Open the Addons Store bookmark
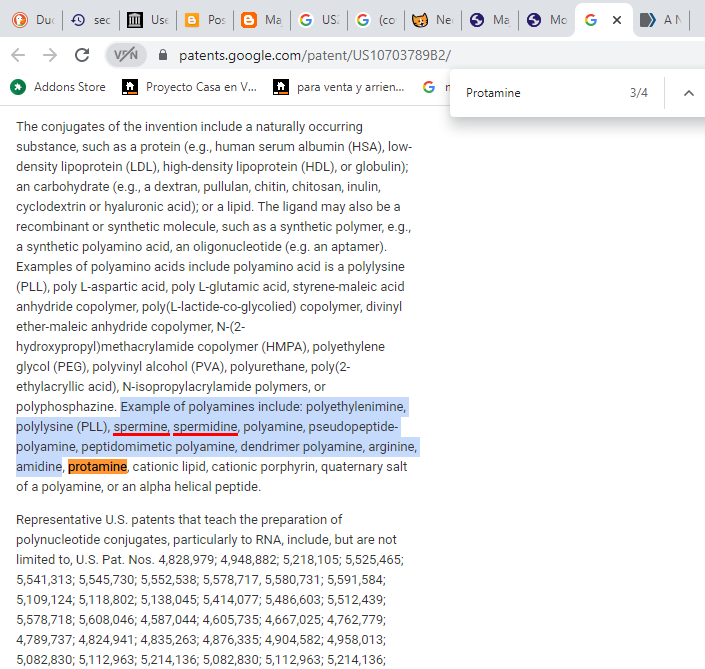Screen dimensions: 705x669 click(x=58, y=87)
